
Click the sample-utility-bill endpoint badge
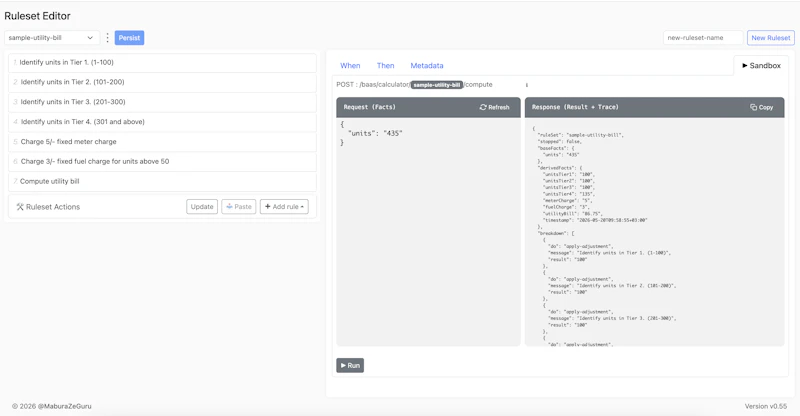(437, 85)
